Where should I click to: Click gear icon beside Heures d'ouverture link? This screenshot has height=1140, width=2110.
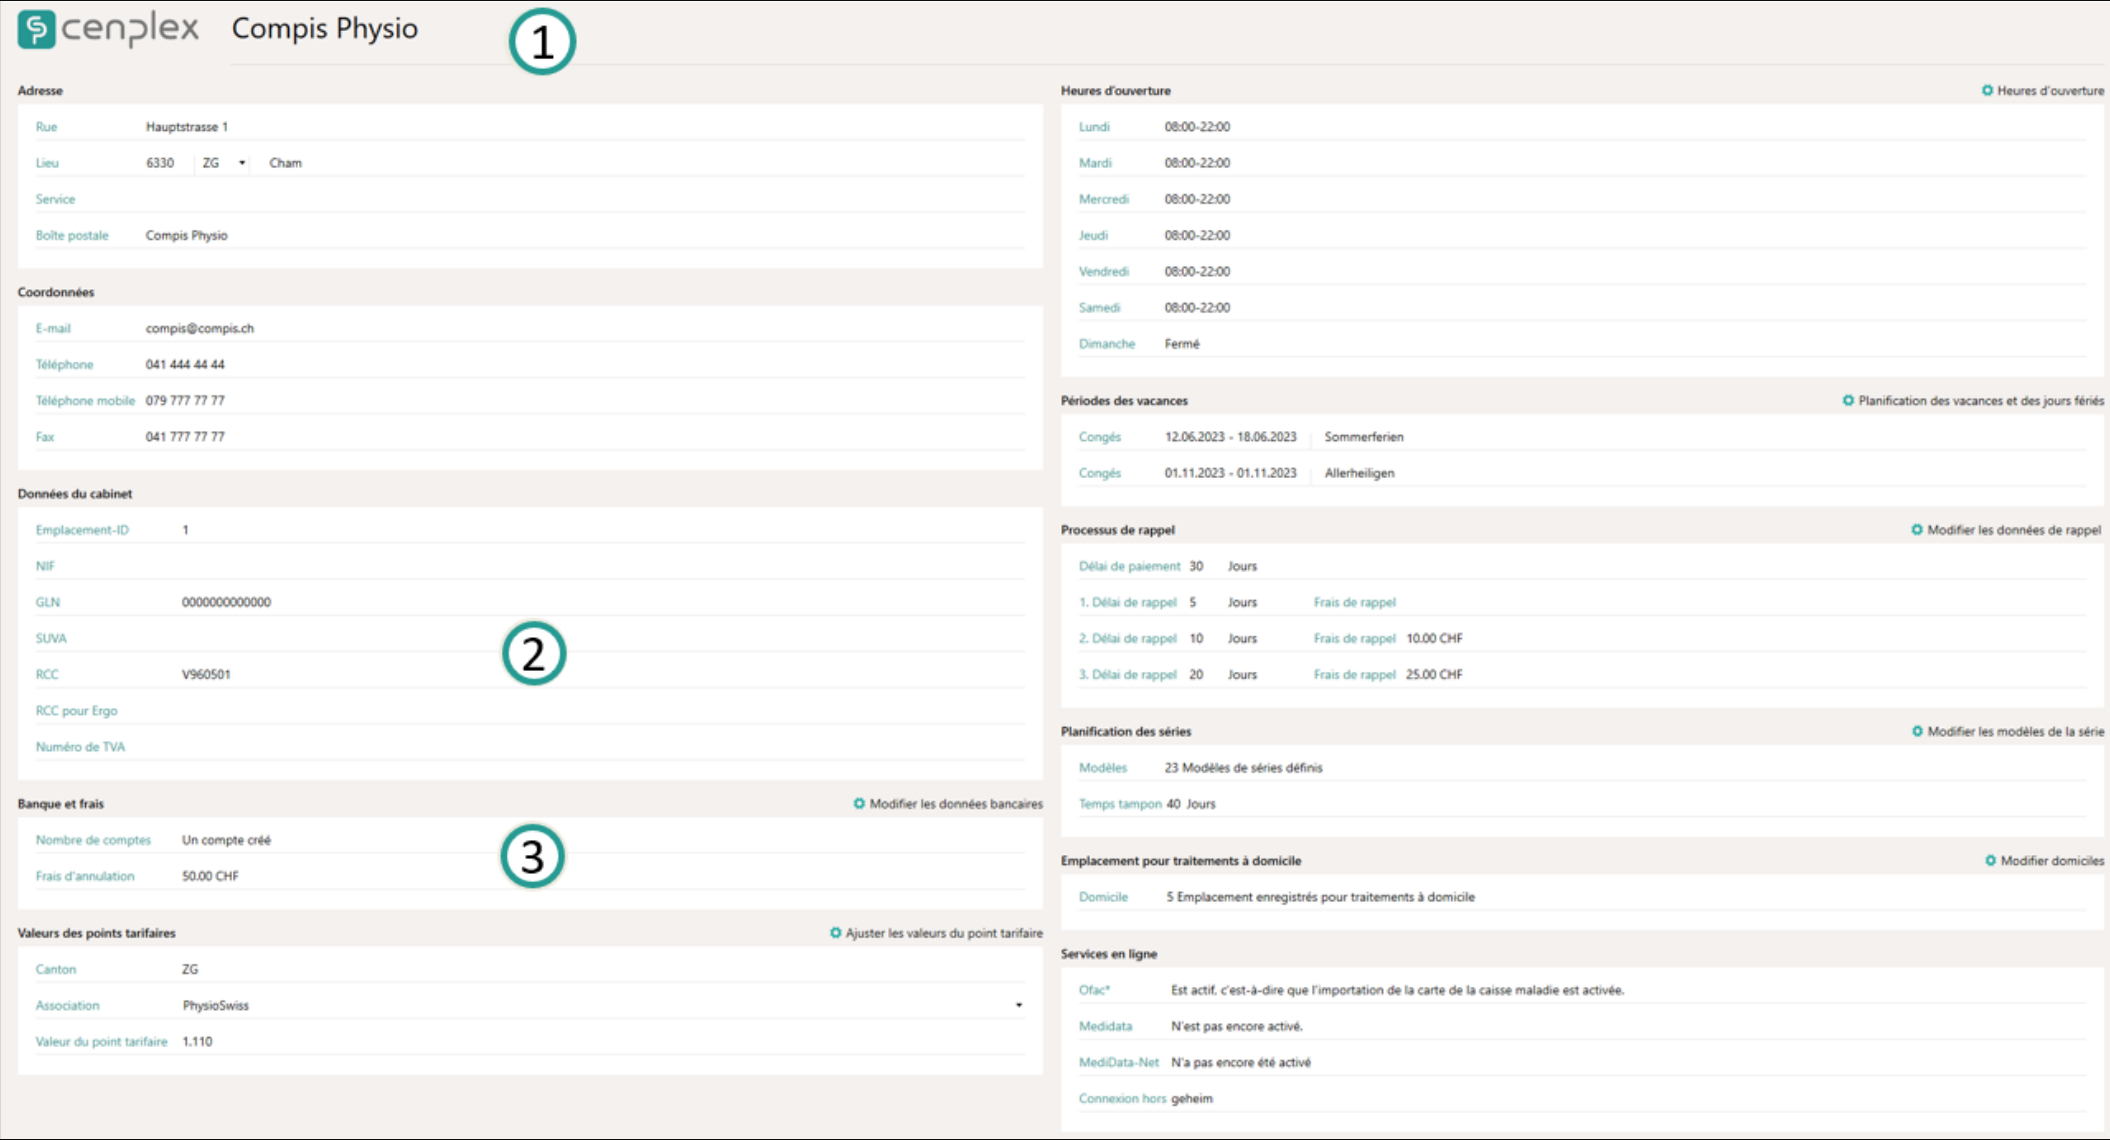(1987, 90)
